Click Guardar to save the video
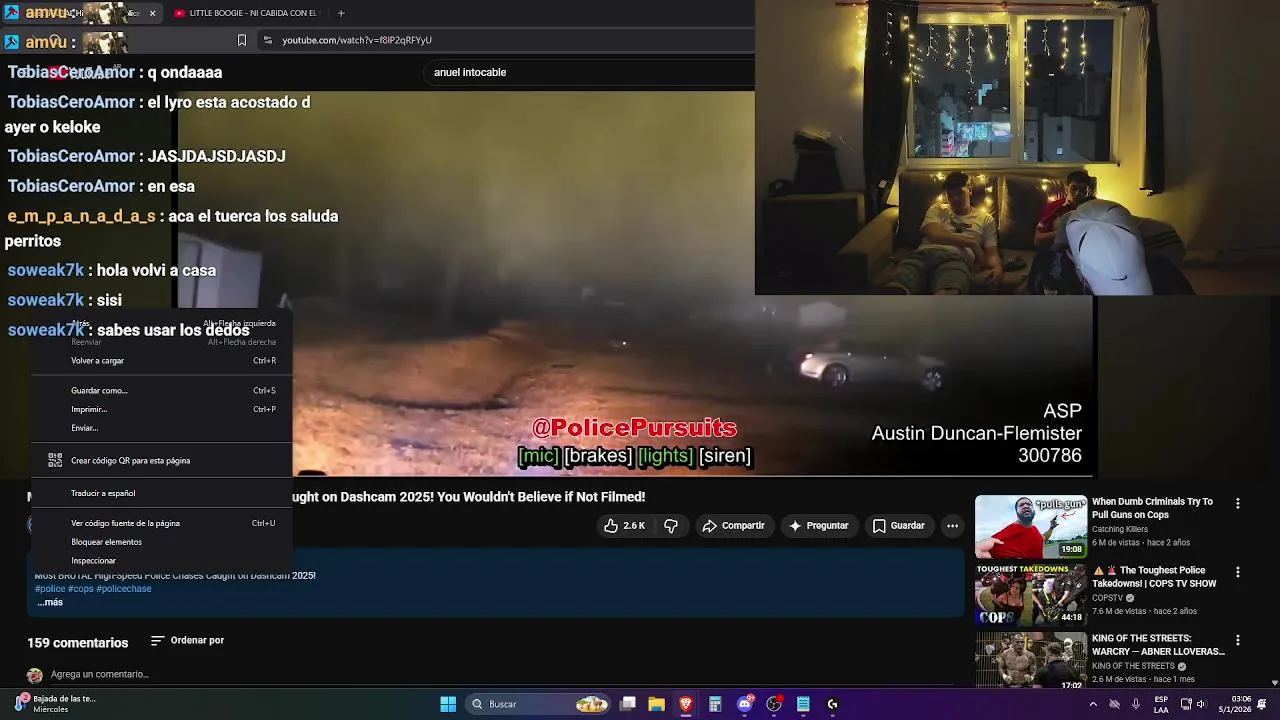 click(898, 526)
